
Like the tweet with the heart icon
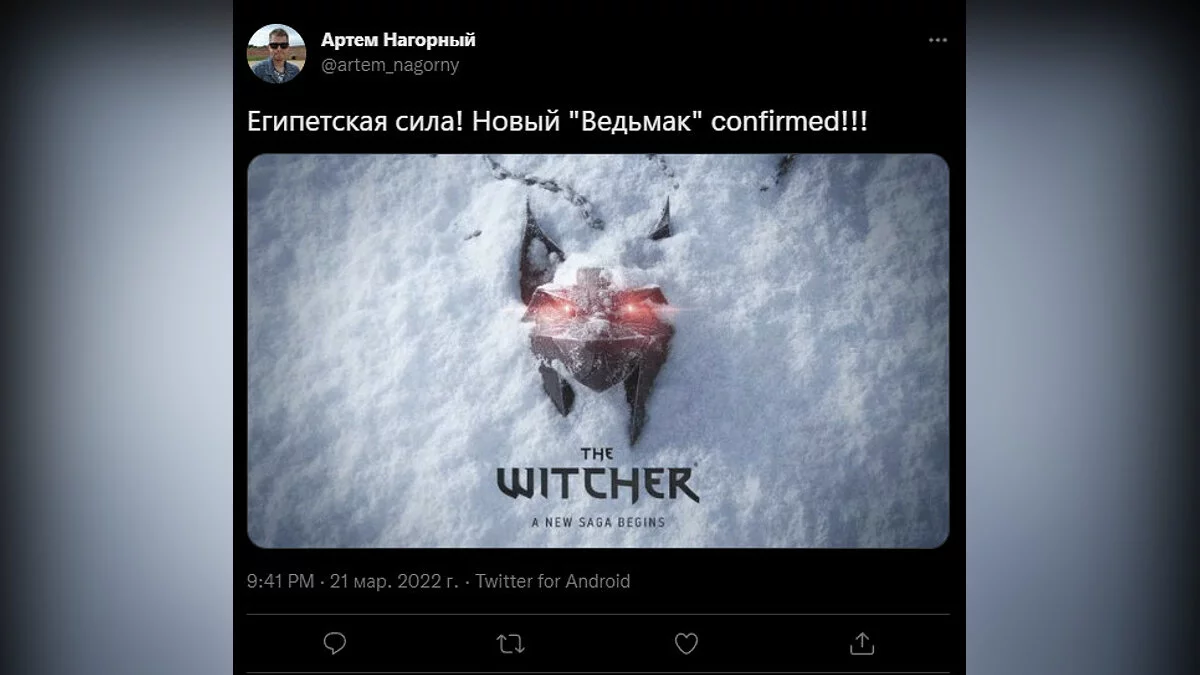(x=686, y=644)
